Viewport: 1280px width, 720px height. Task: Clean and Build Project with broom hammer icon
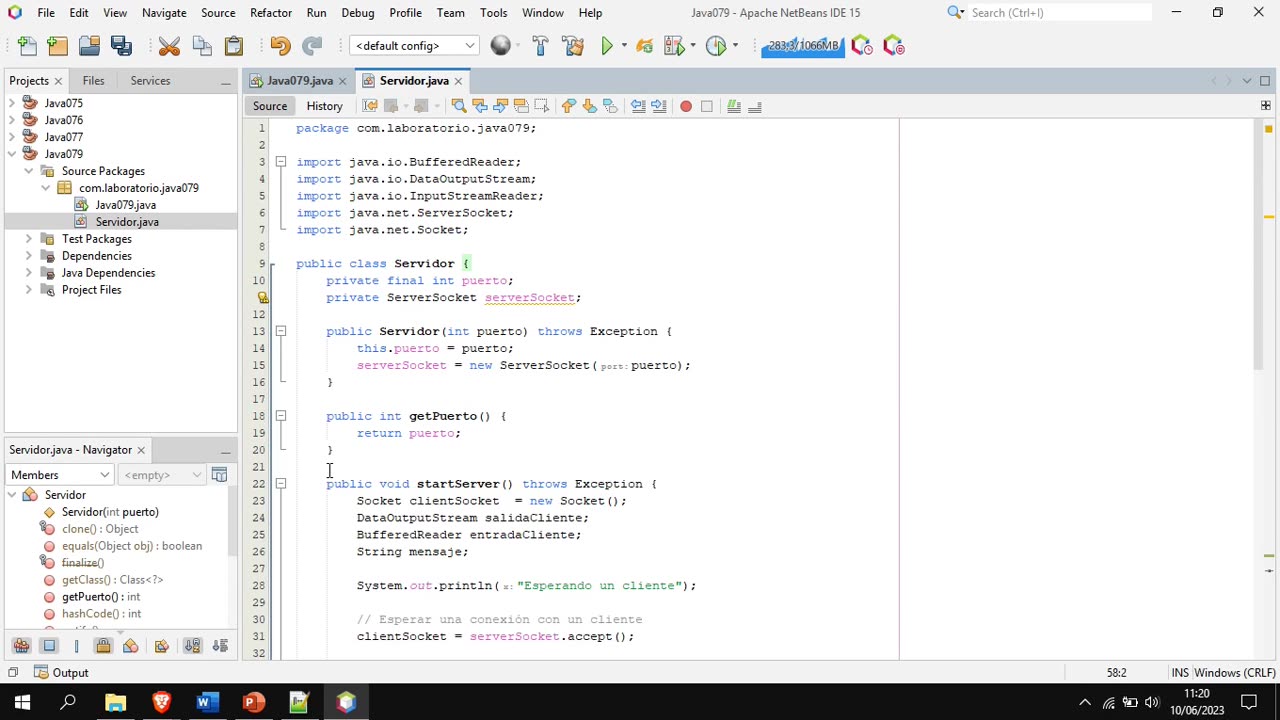point(573,46)
